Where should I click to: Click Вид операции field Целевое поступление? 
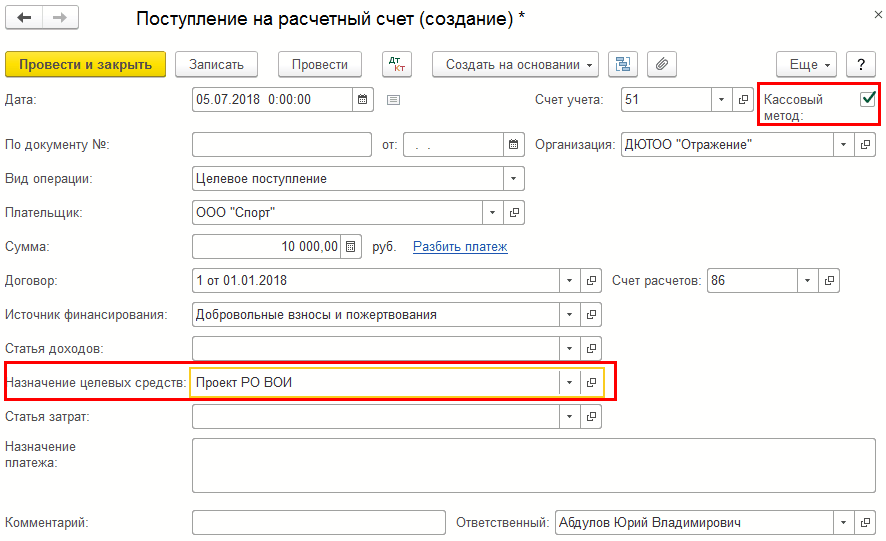coord(348,179)
